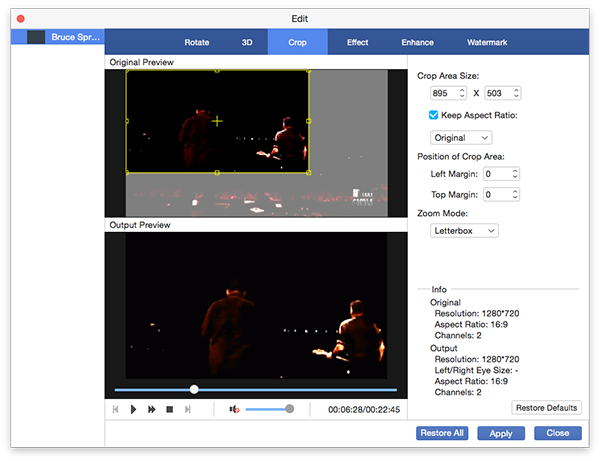
Task: Open the Enhance tab
Action: pos(417,42)
